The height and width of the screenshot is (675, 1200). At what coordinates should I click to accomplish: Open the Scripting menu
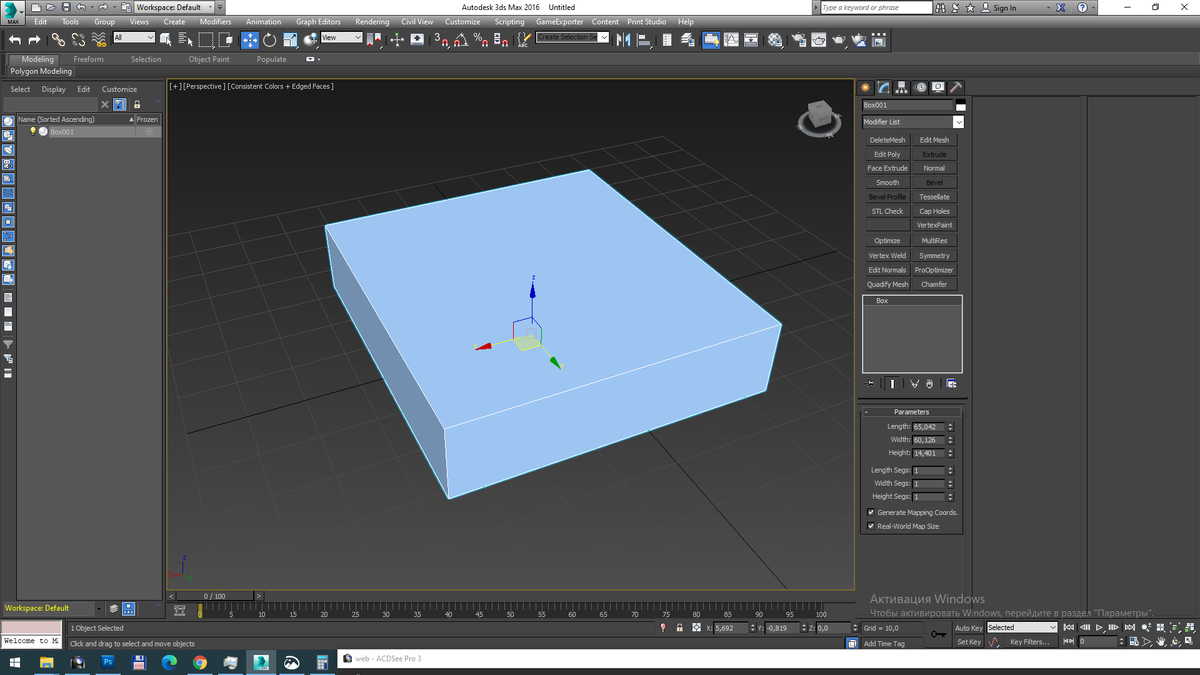coord(509,21)
